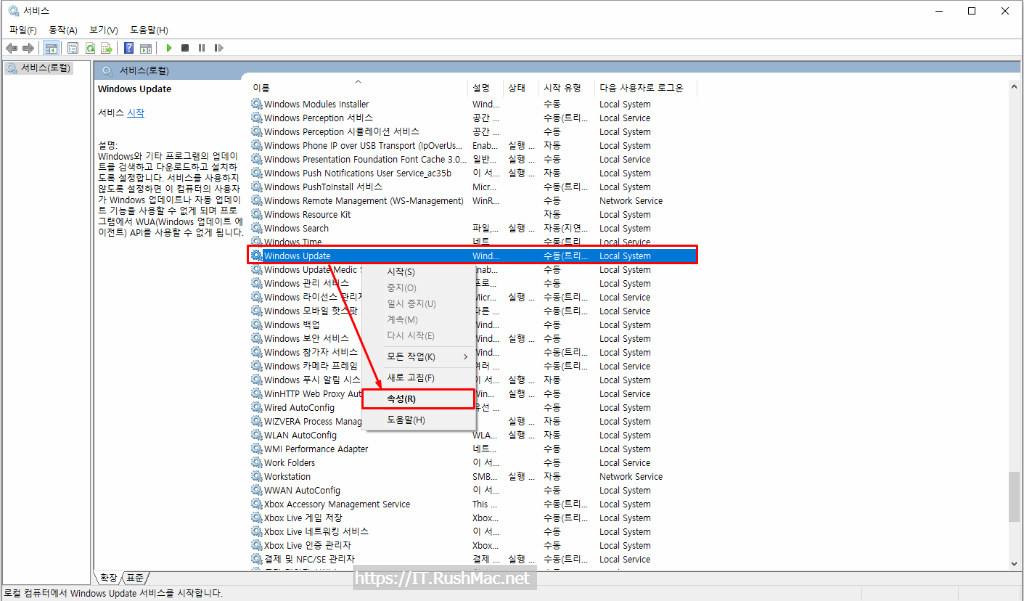Select the Windows Search service icon

[x=257, y=228]
